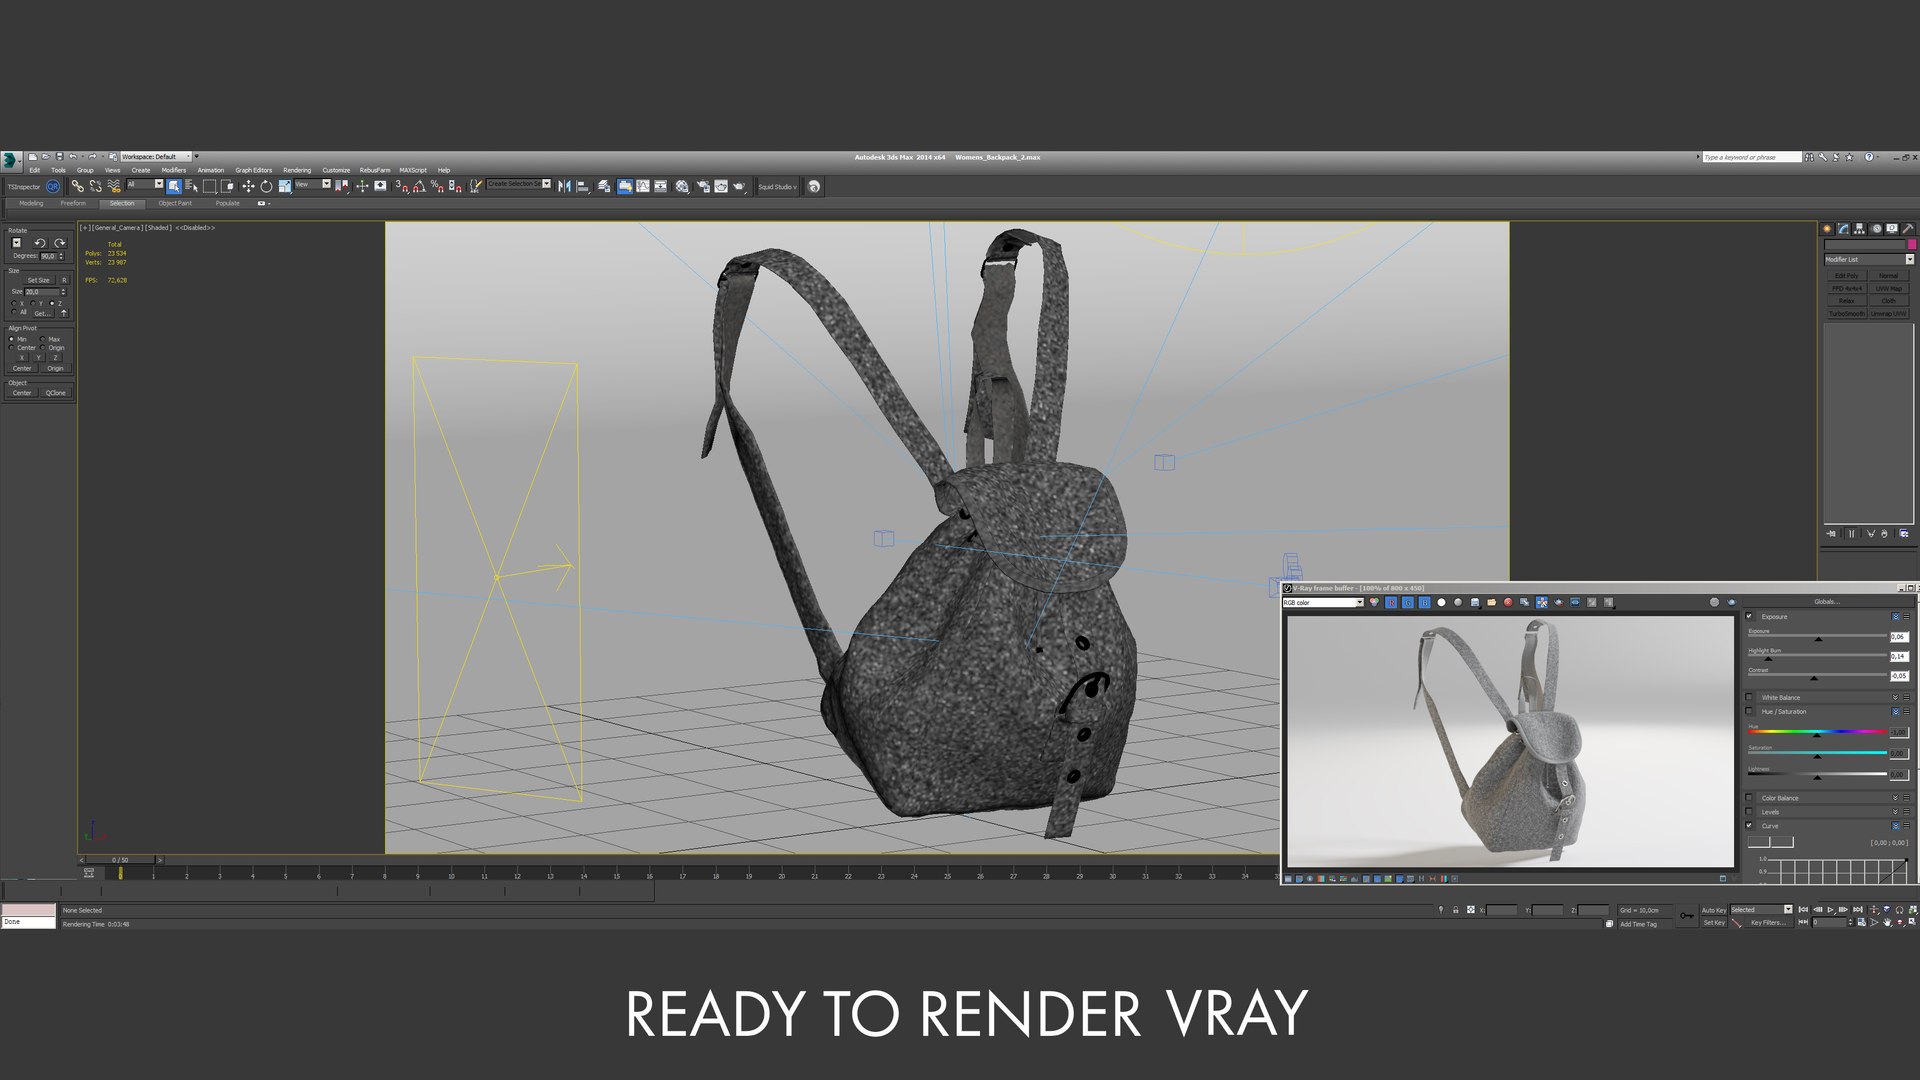Open the Display command panel tab
Viewport: 1920px width, 1080px height.
[1892, 229]
